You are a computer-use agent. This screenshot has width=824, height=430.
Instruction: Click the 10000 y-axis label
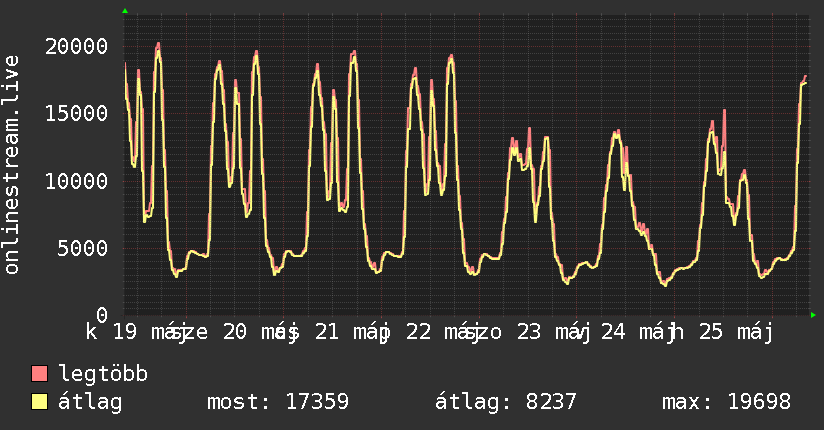pos(77,181)
